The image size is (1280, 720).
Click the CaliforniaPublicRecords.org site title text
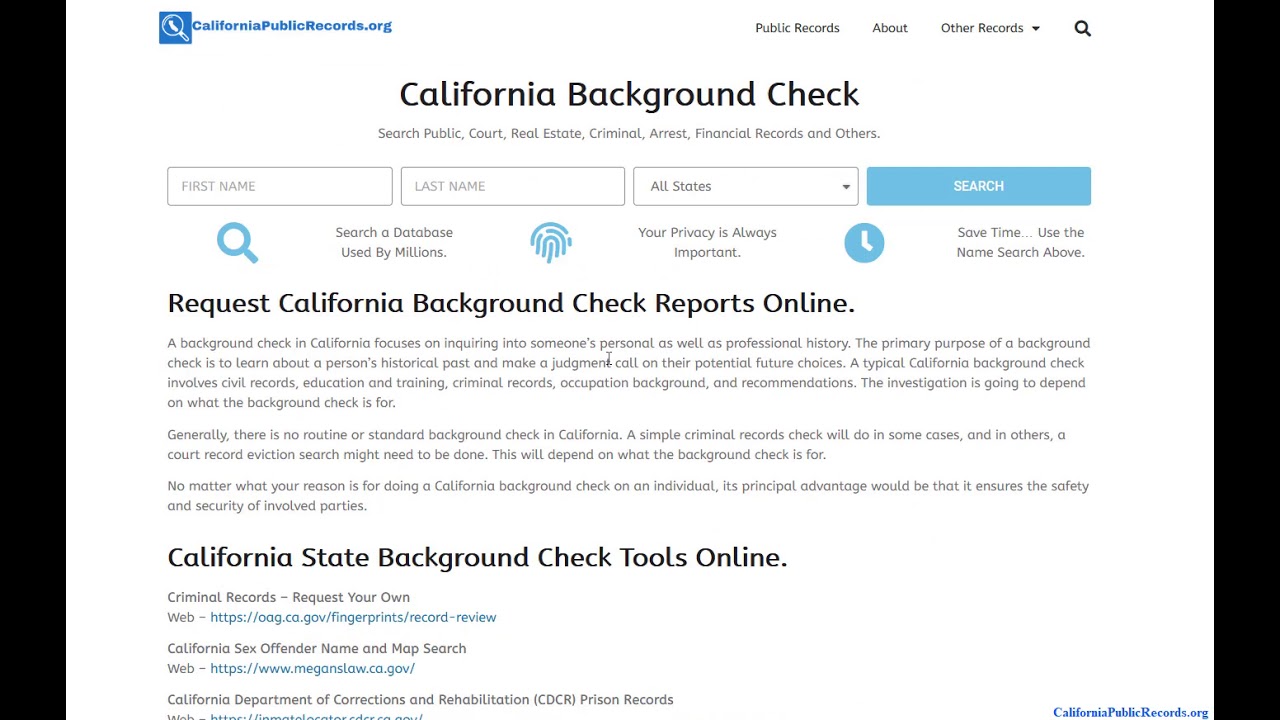click(292, 26)
